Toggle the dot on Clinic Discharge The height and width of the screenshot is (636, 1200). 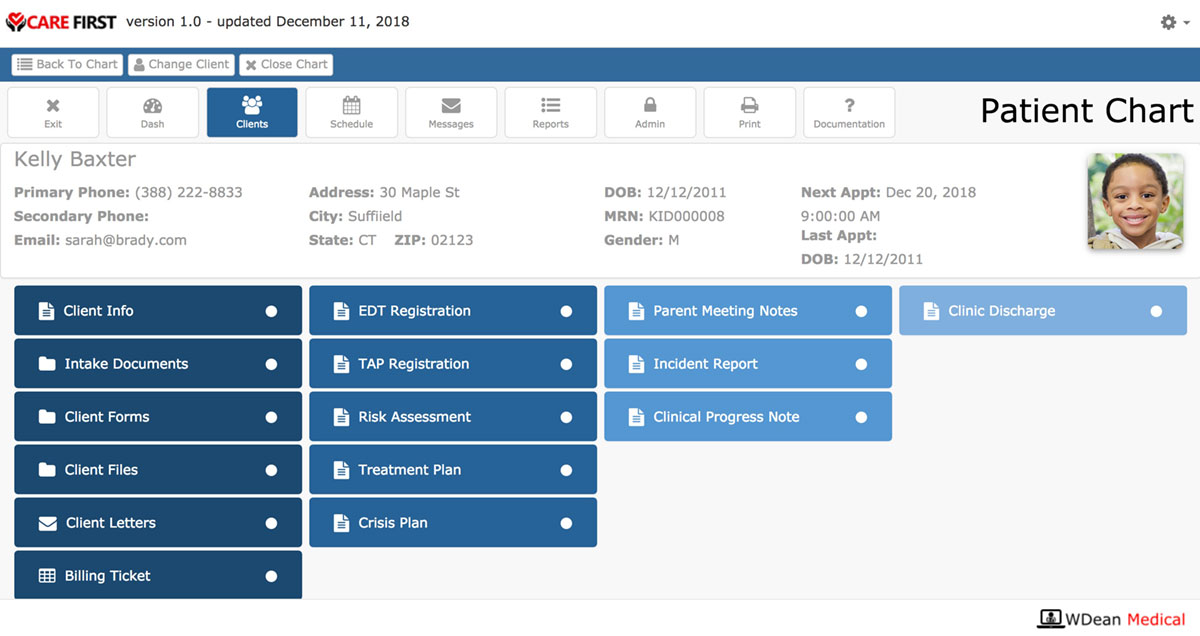point(1156,311)
